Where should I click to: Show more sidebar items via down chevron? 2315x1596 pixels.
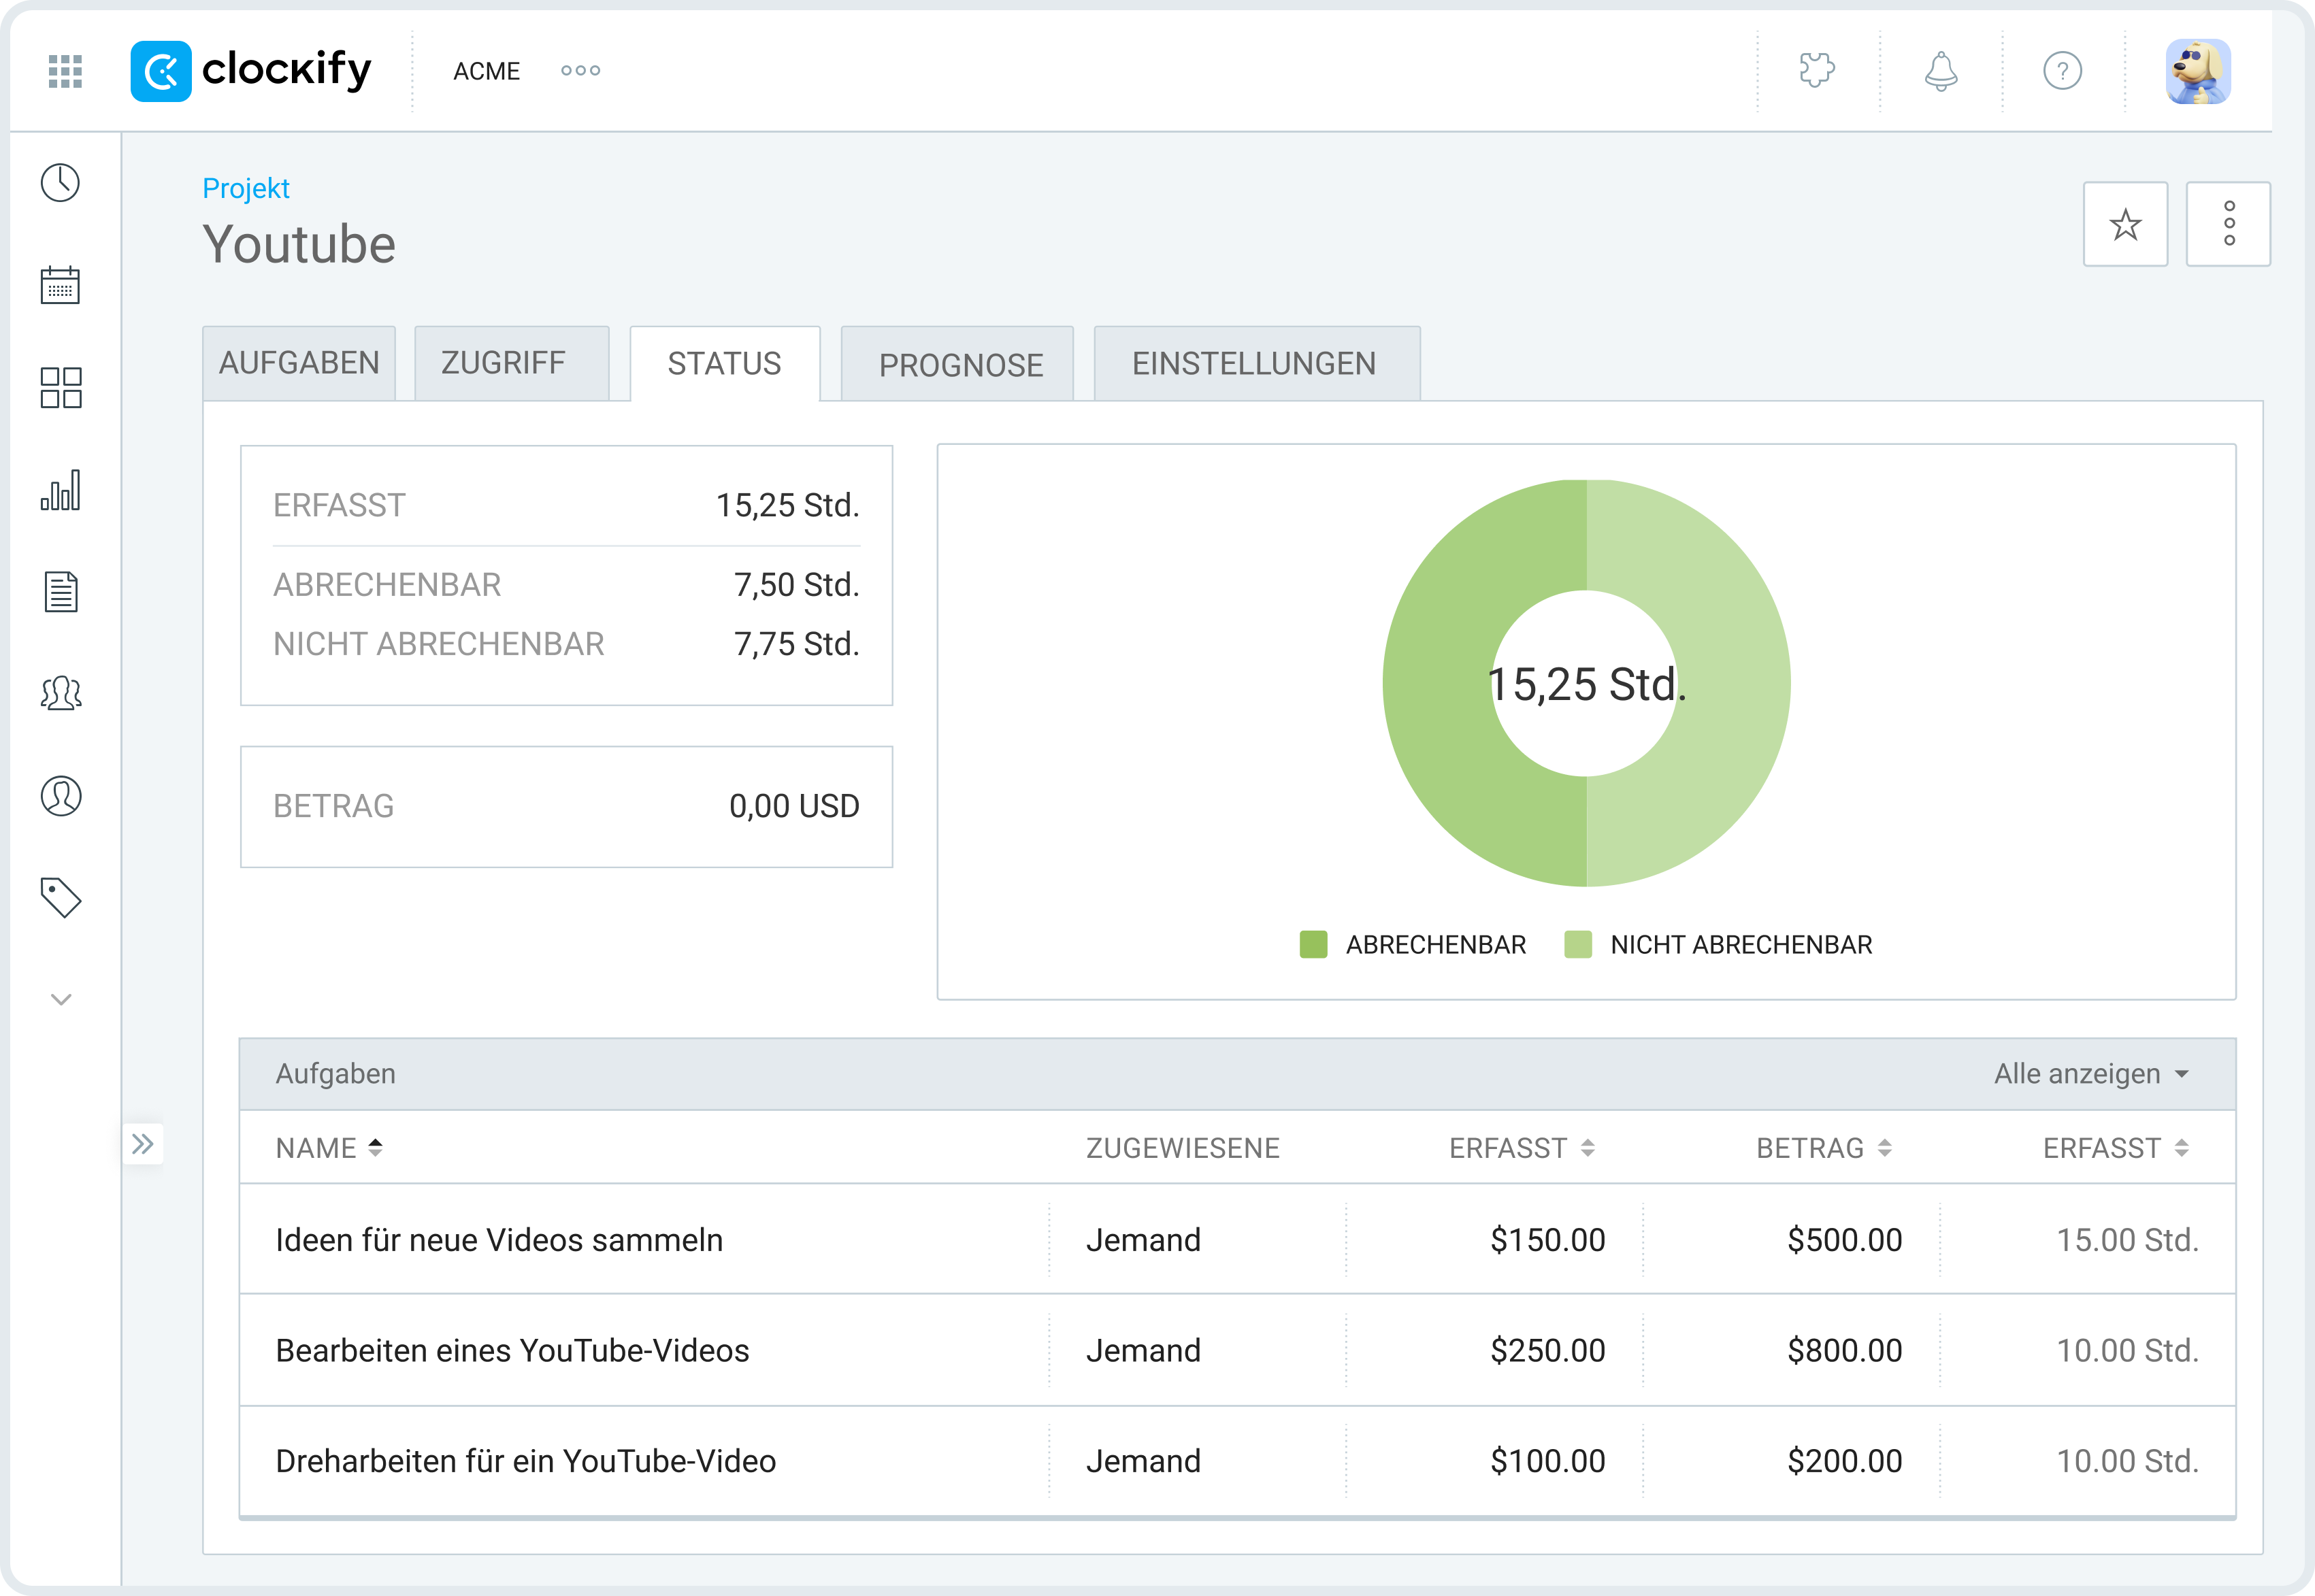tap(61, 999)
